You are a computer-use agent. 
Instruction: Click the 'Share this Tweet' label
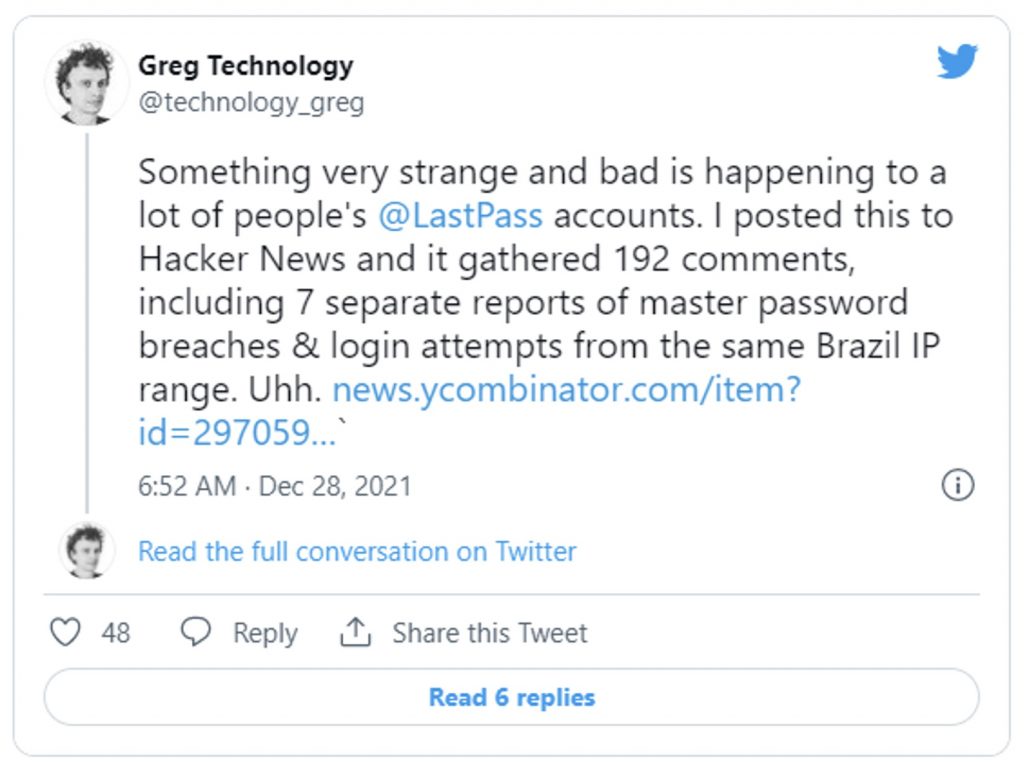point(489,633)
